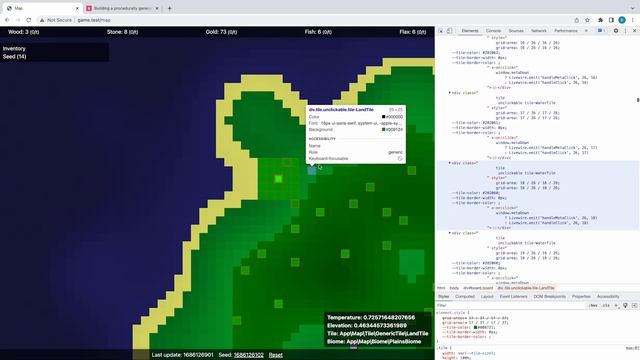This screenshot has width=640, height=360.
Task: Open DevTools more options menu
Action: click(x=625, y=31)
